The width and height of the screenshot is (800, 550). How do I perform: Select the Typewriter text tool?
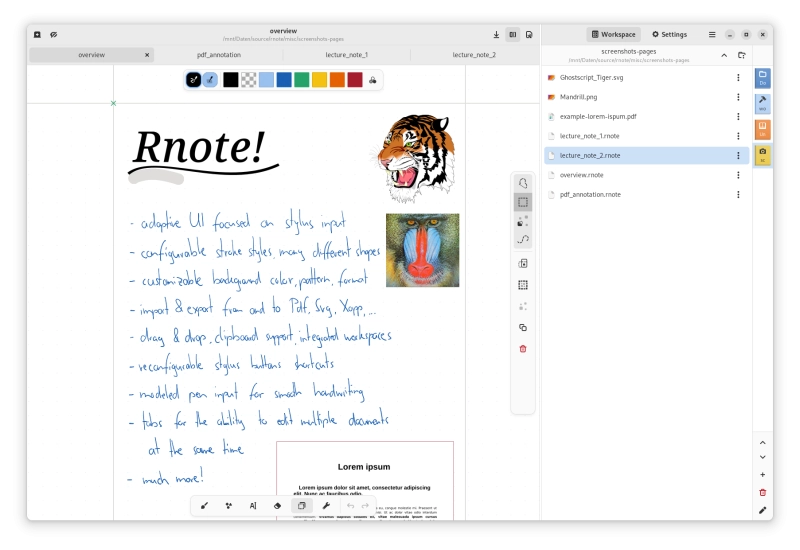coord(253,506)
